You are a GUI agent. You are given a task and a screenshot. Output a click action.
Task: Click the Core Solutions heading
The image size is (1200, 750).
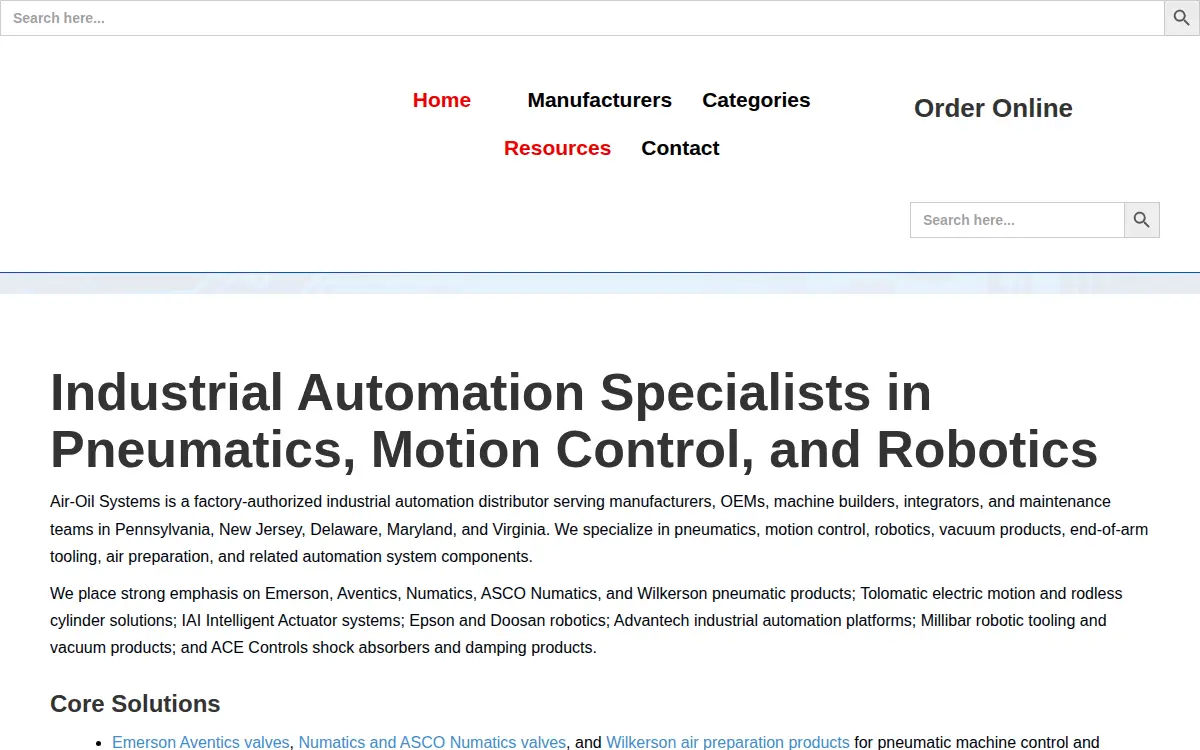135,704
